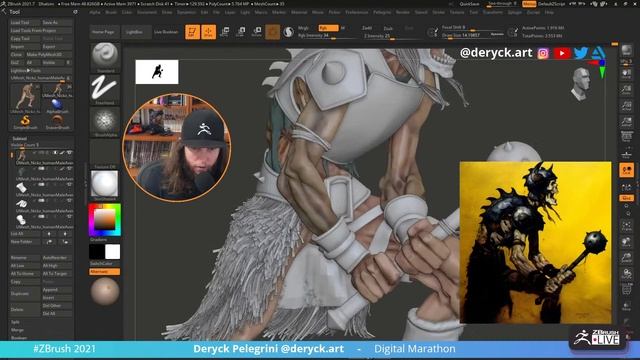
Task: Click the Export button in Tool panel
Action: coord(57,47)
